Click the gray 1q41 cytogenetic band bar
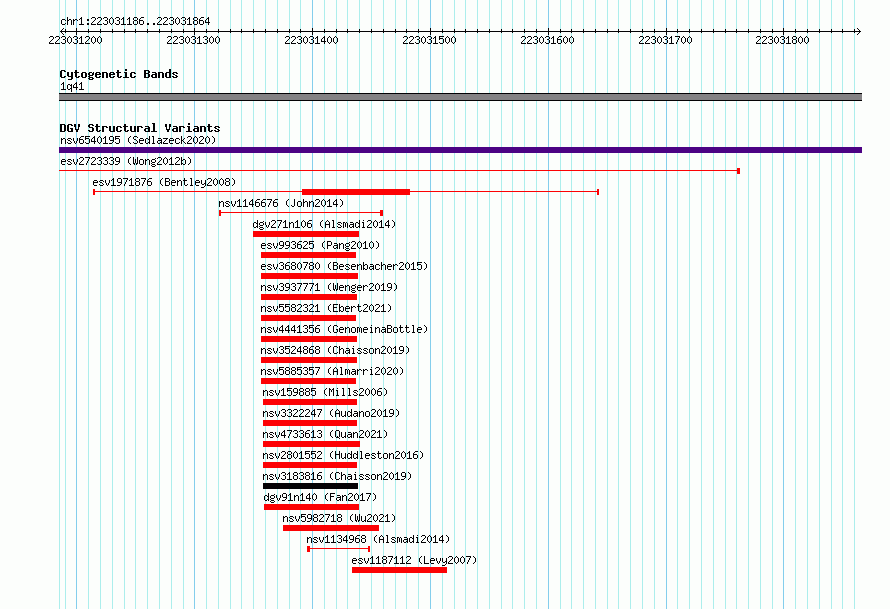 [460, 97]
